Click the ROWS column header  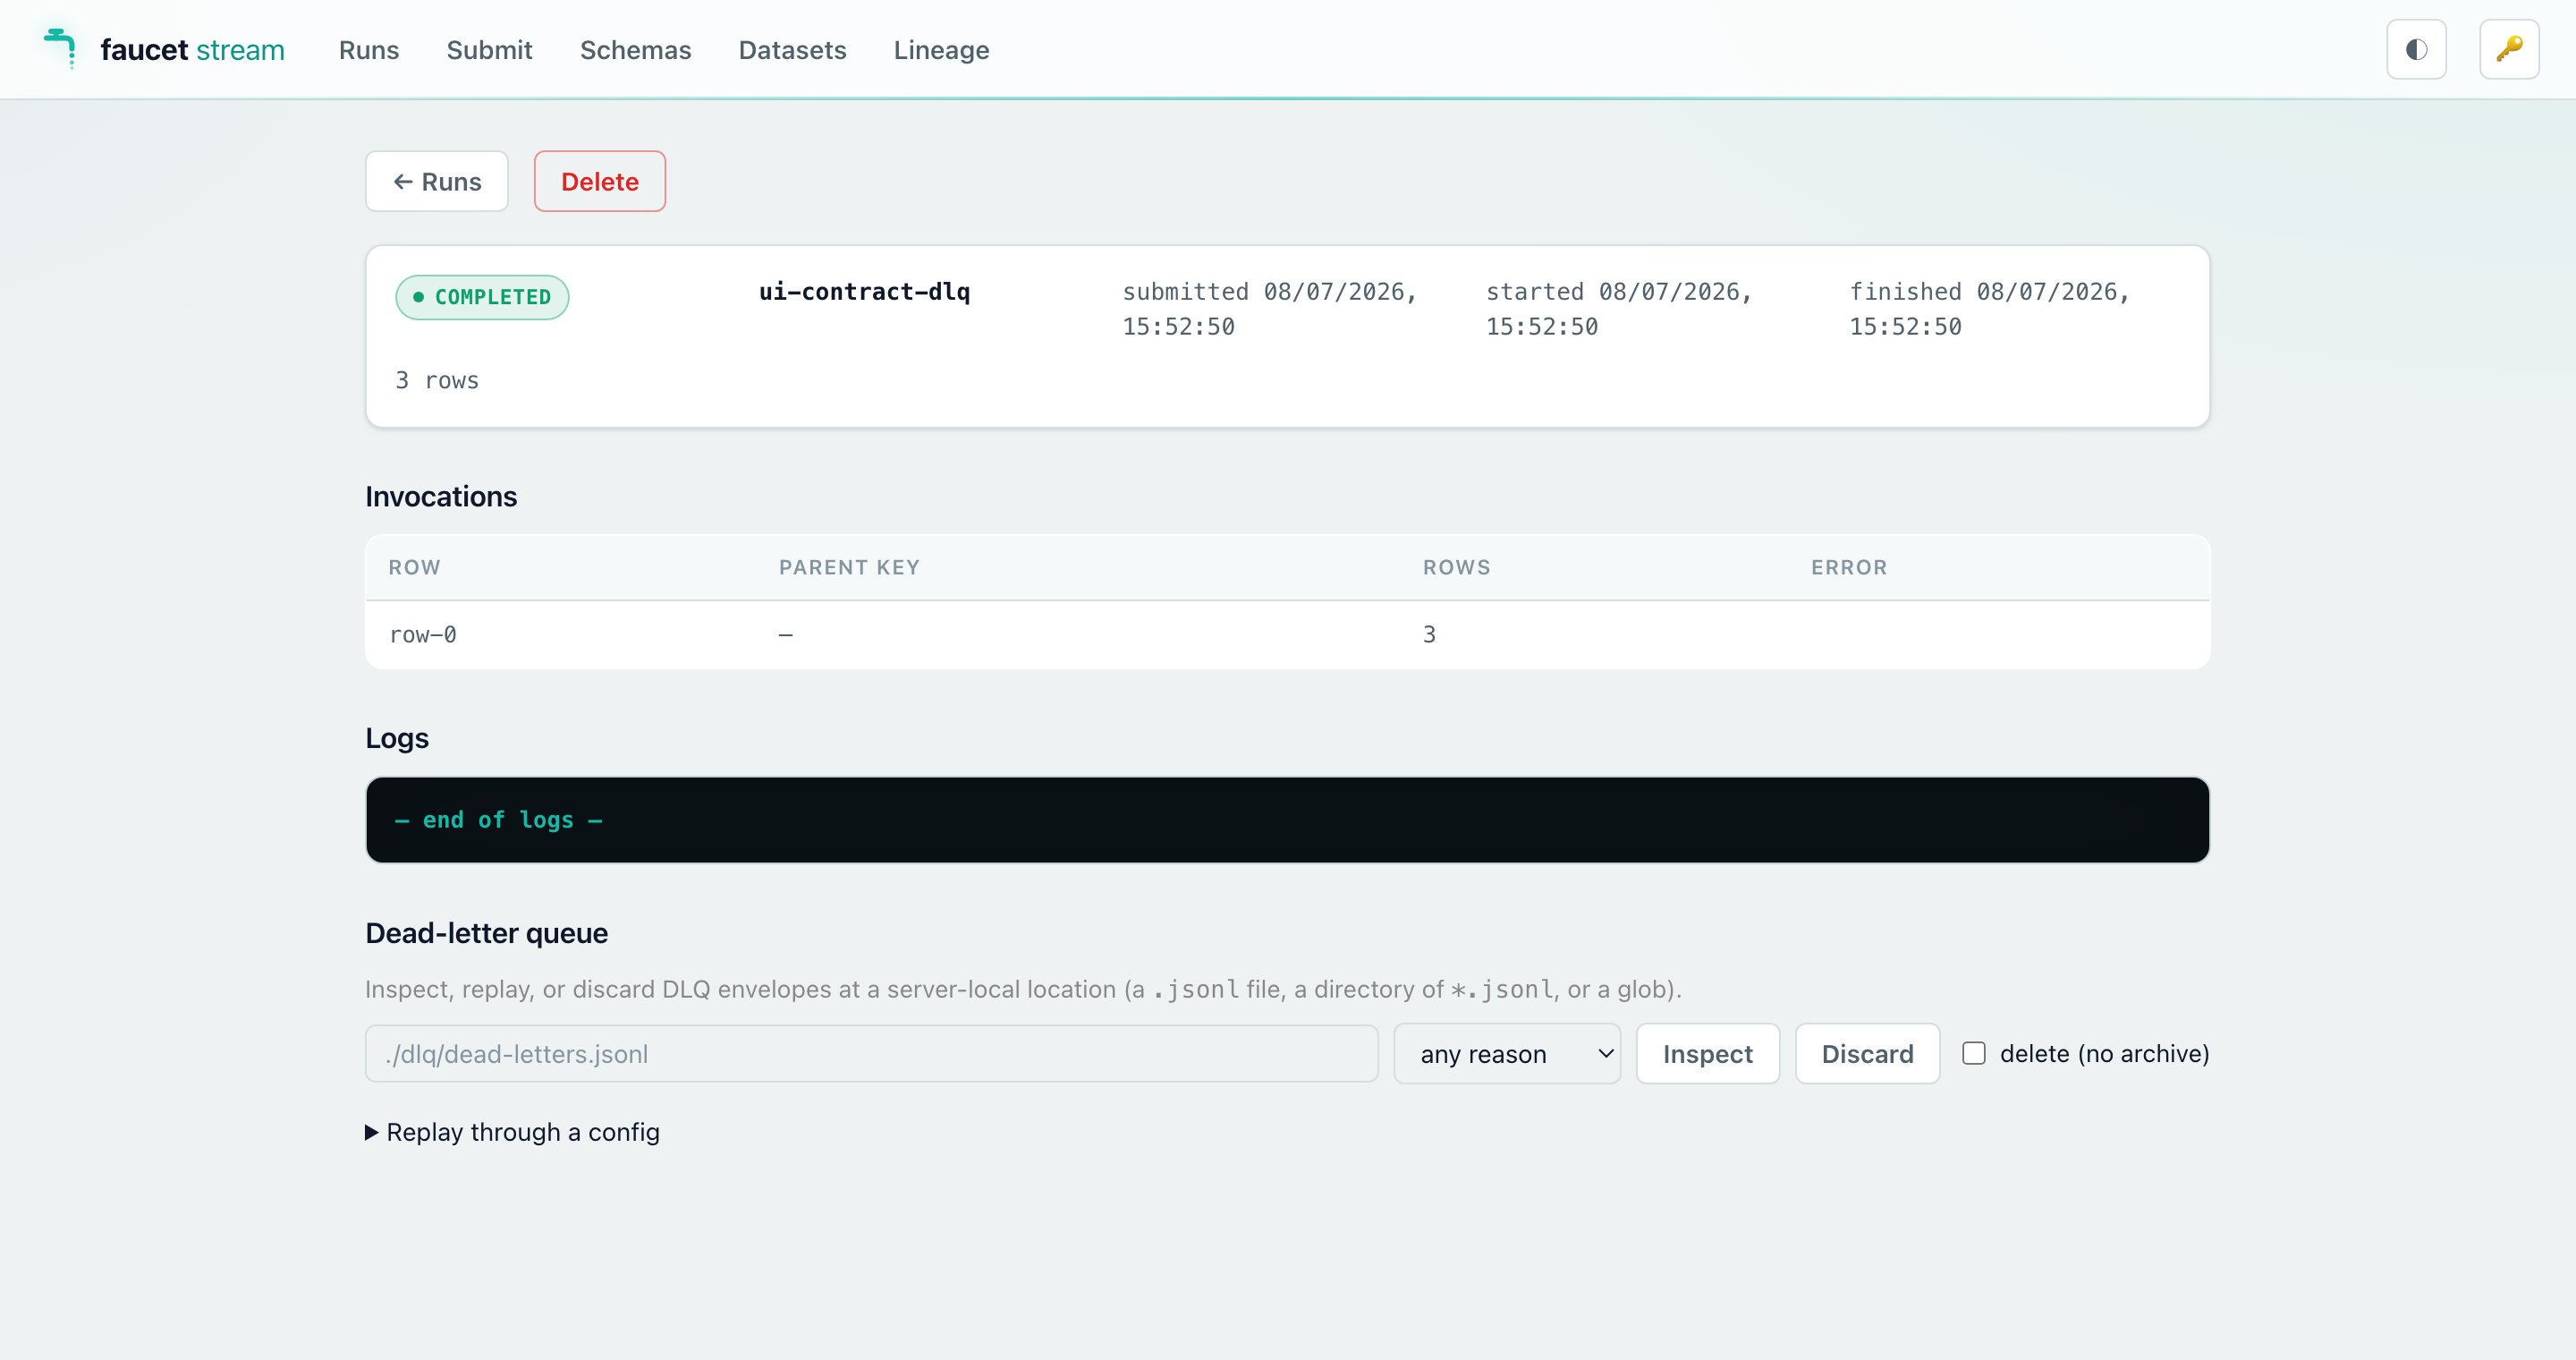pos(1456,567)
